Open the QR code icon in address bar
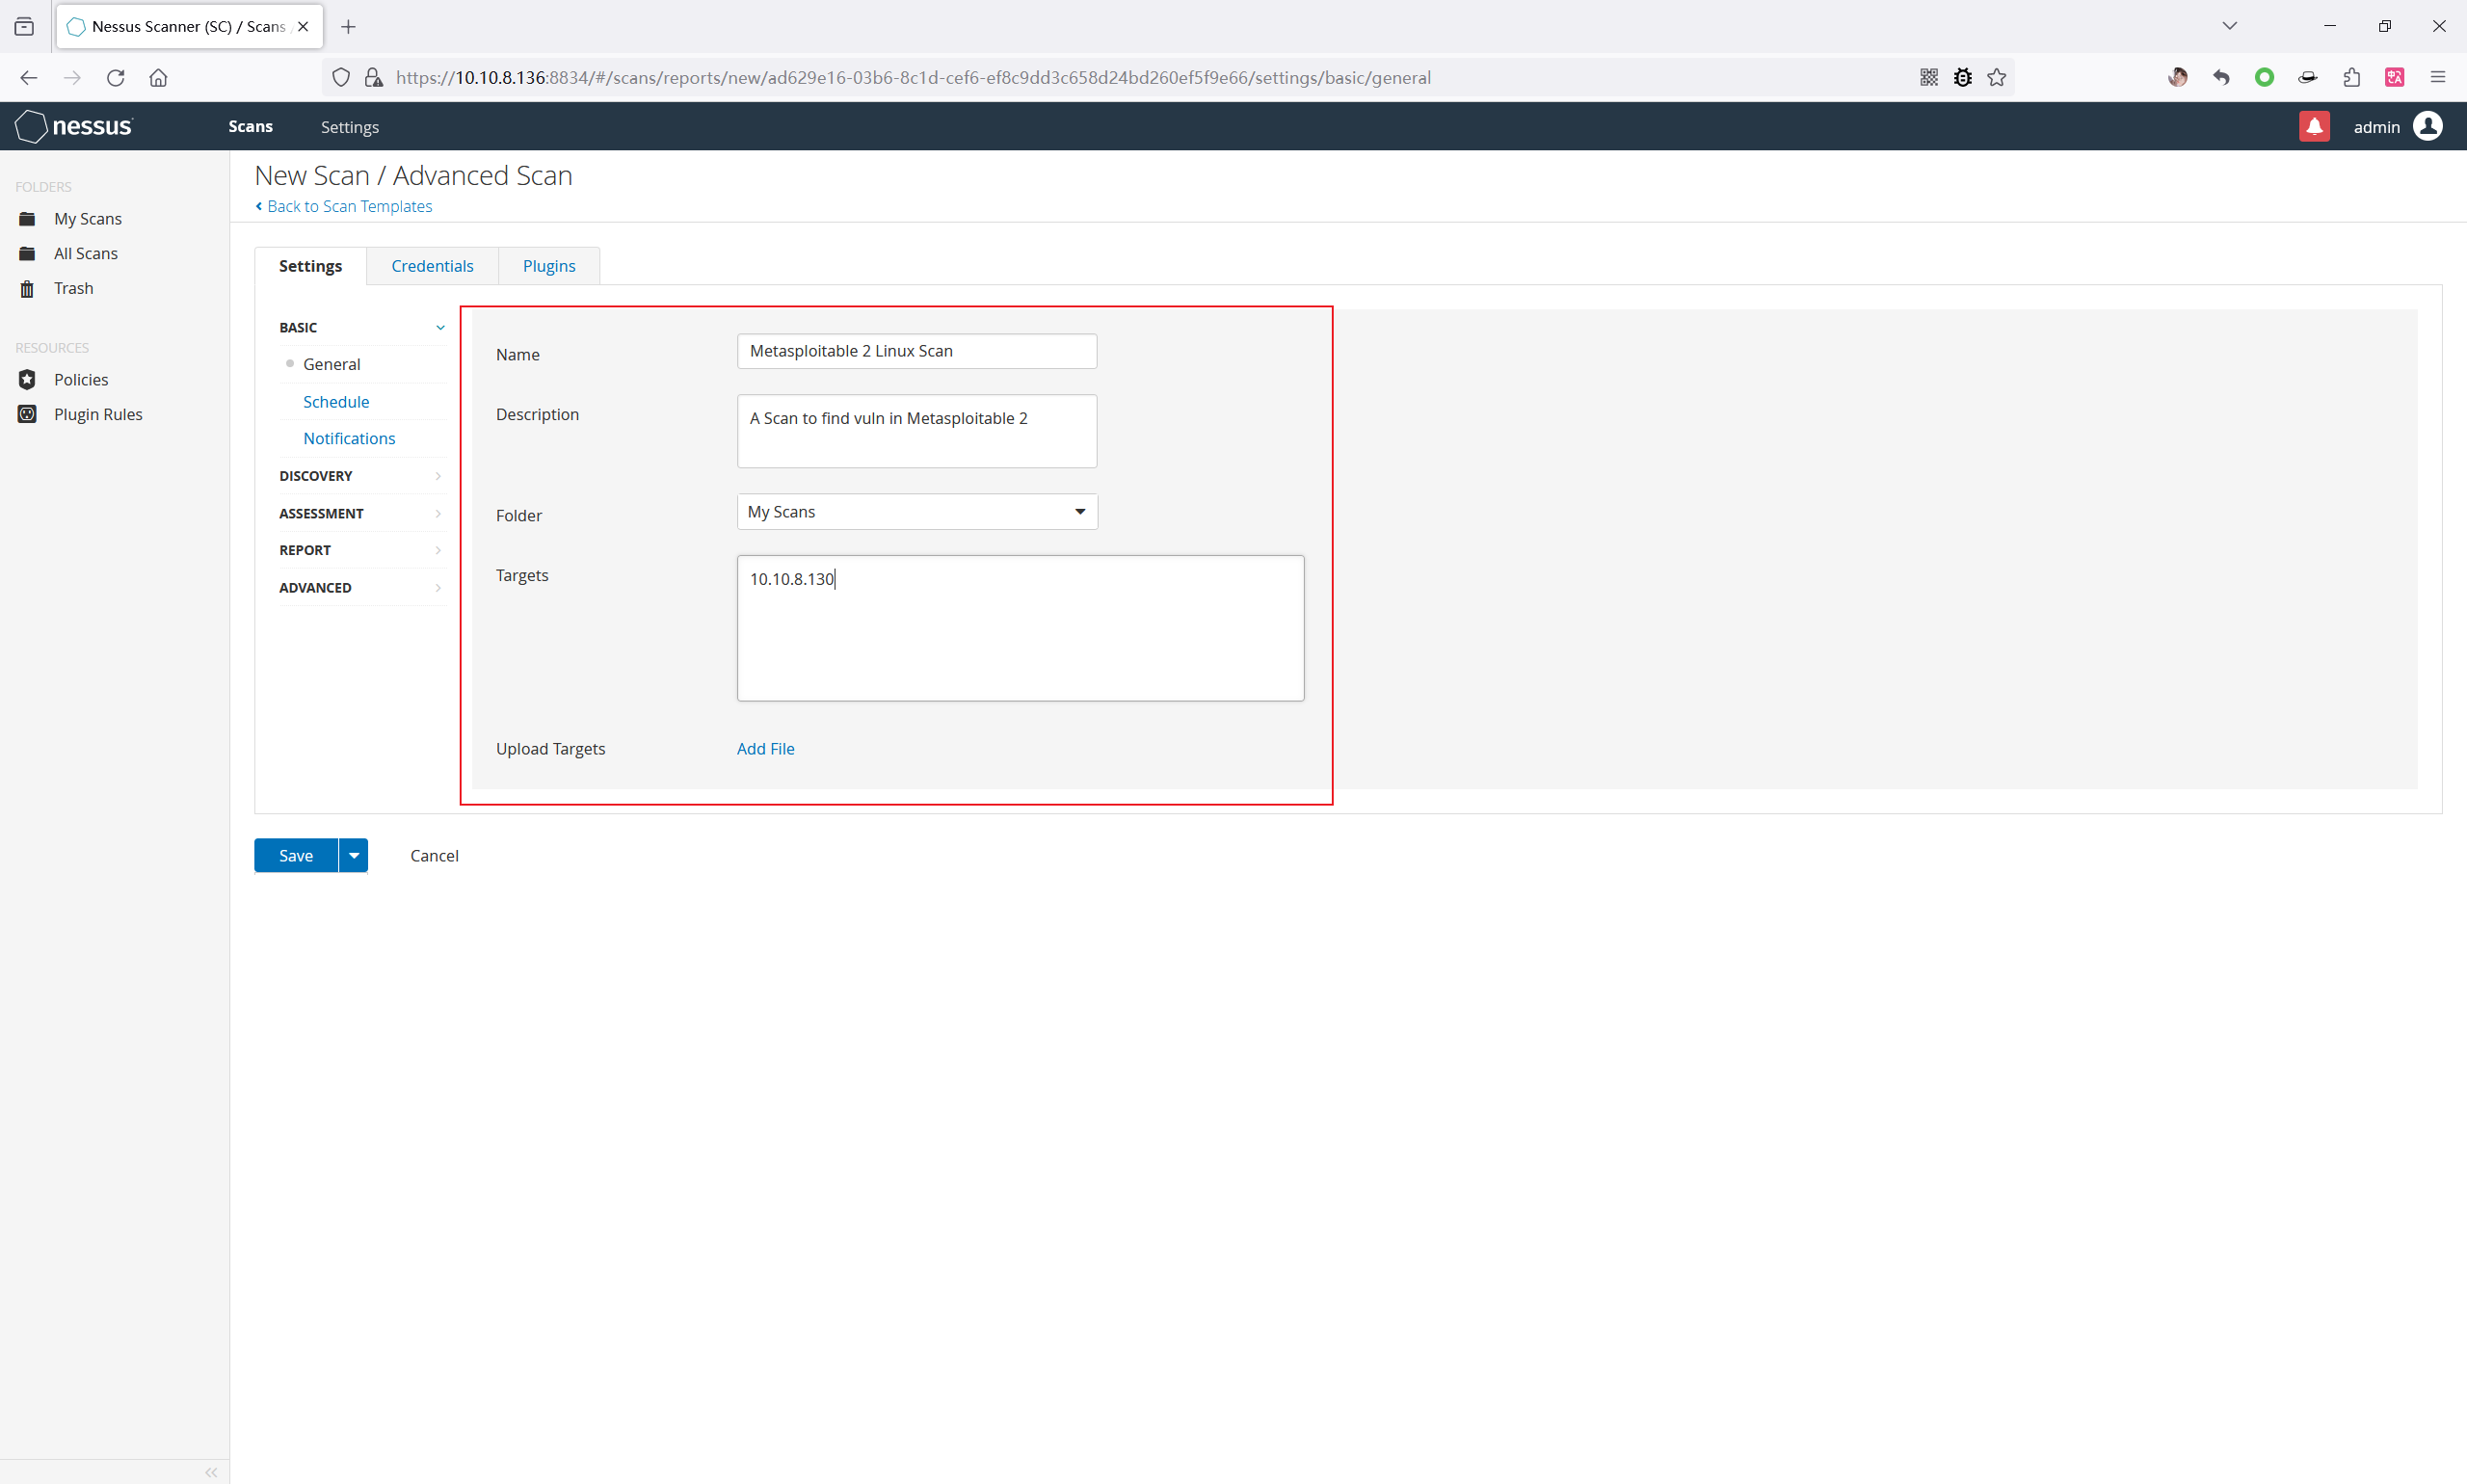This screenshot has width=2467, height=1484. click(1929, 78)
